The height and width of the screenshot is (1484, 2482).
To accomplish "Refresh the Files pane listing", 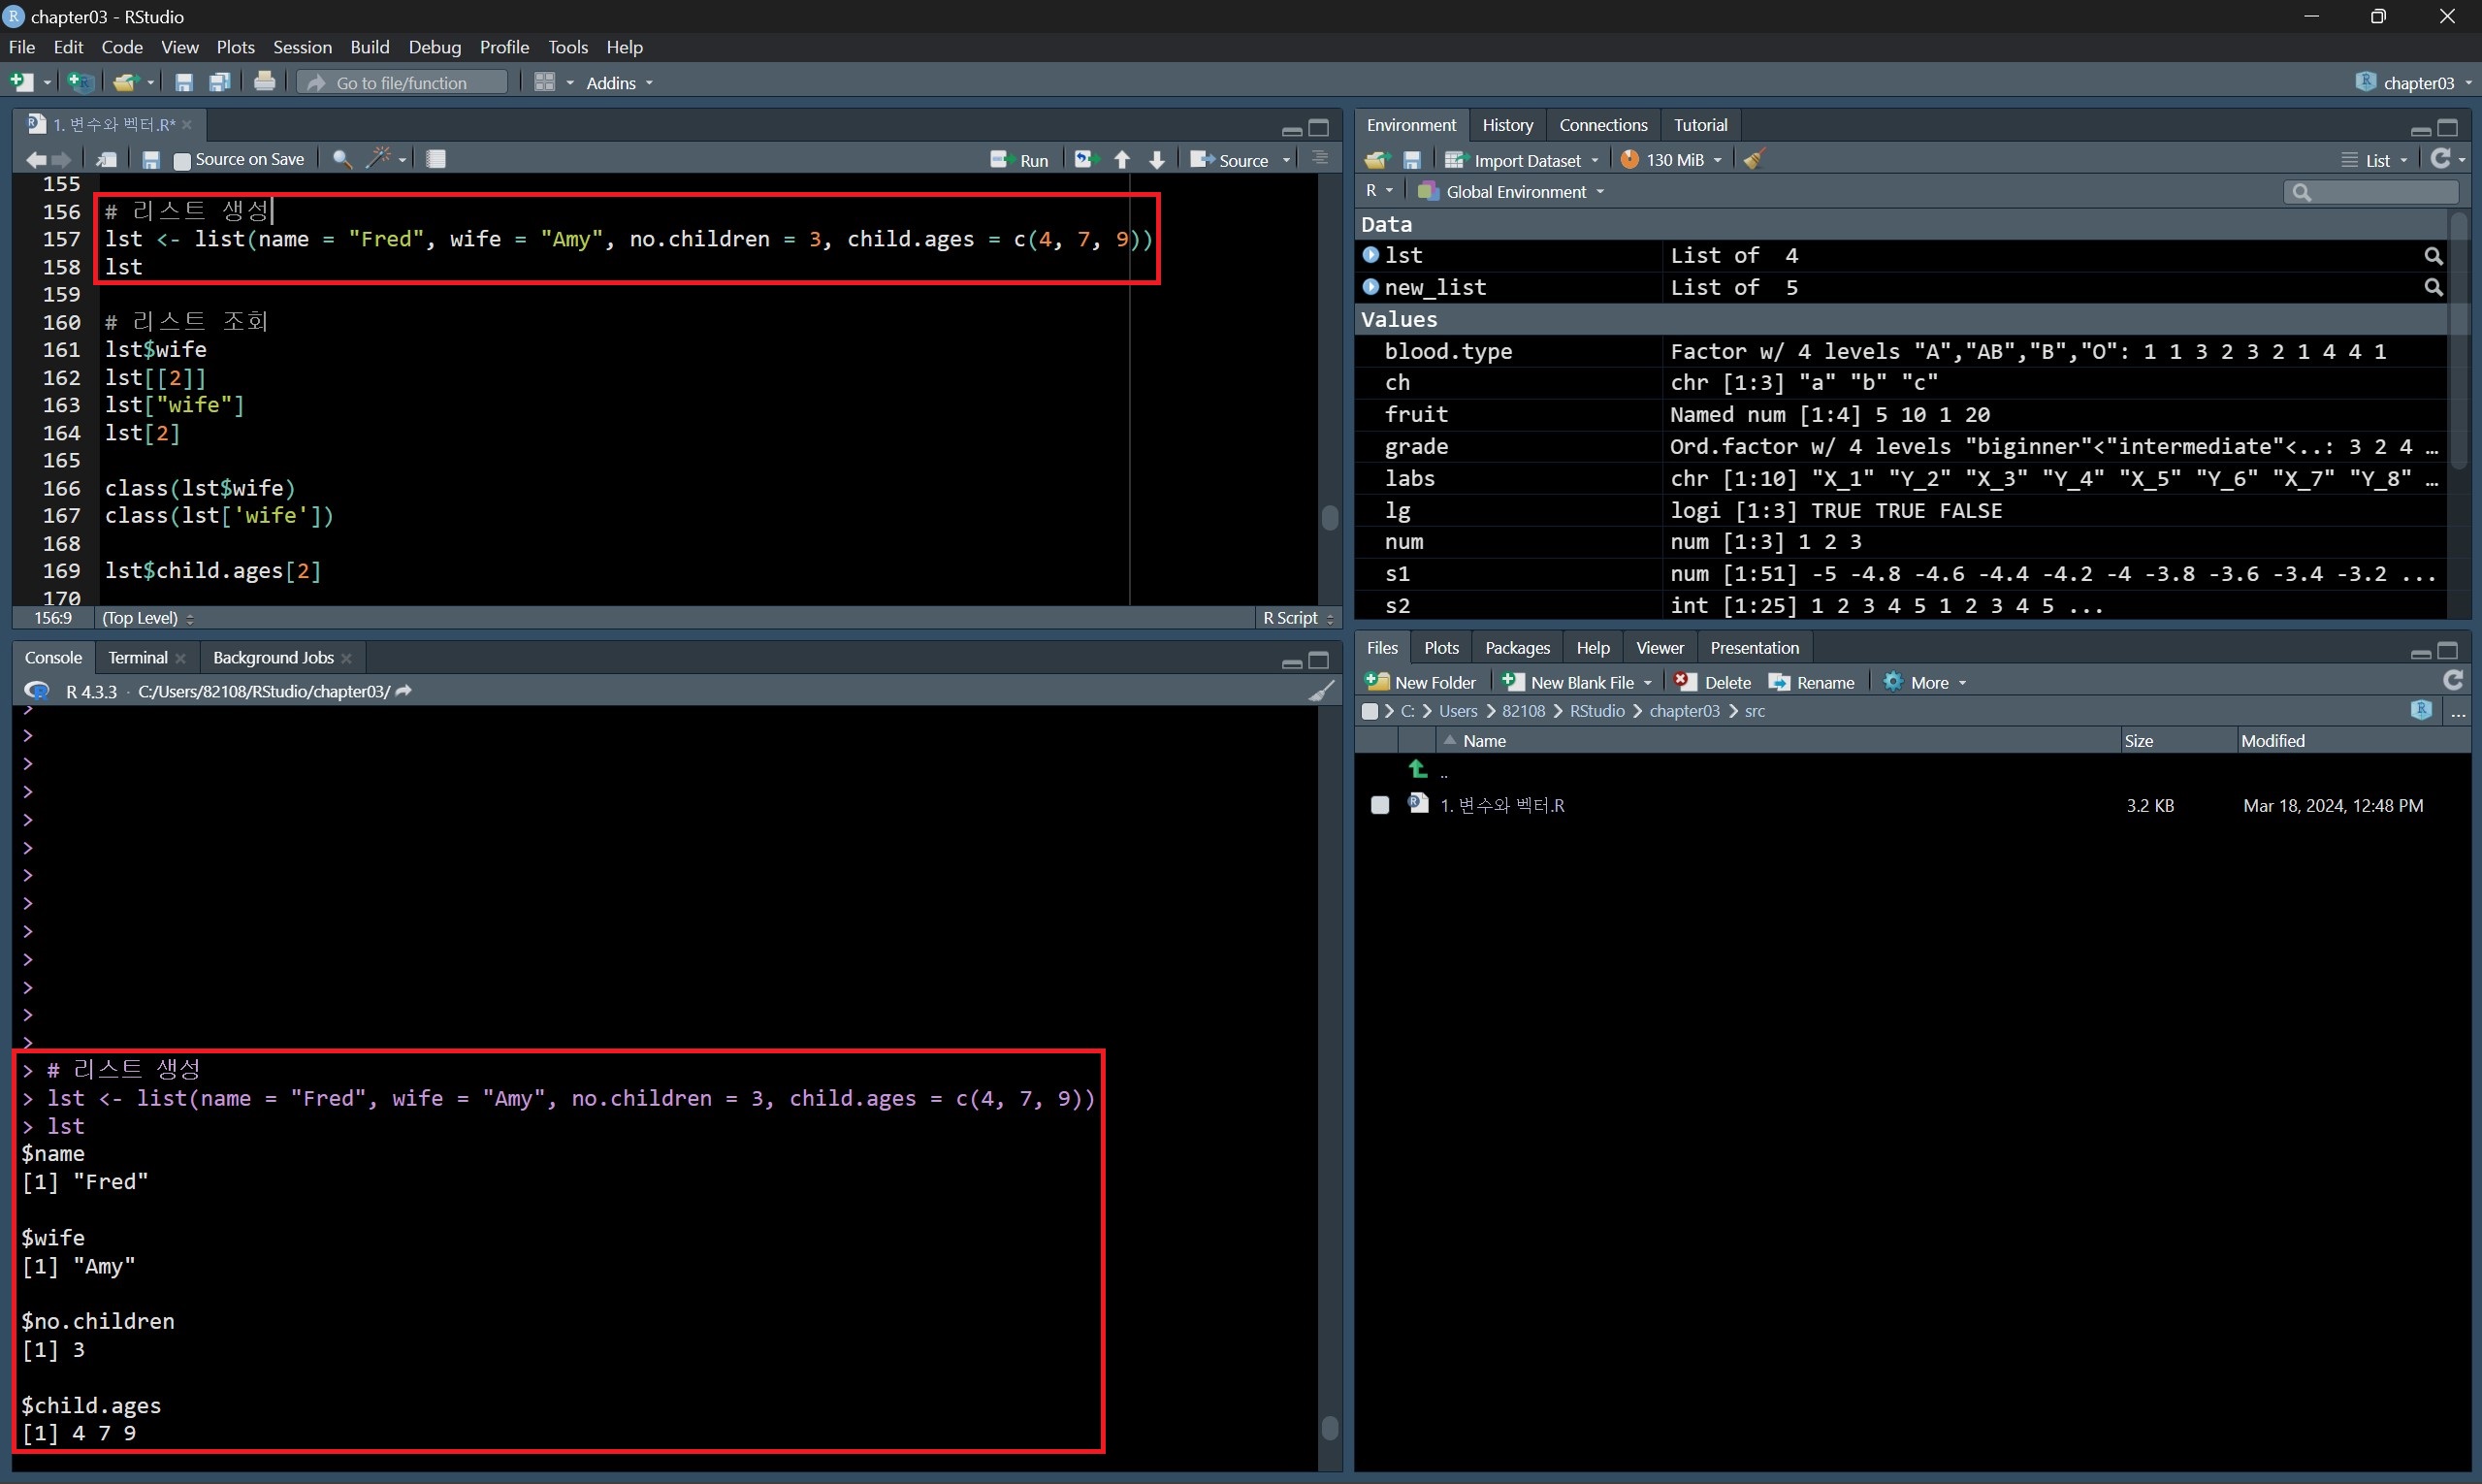I will (x=2452, y=682).
